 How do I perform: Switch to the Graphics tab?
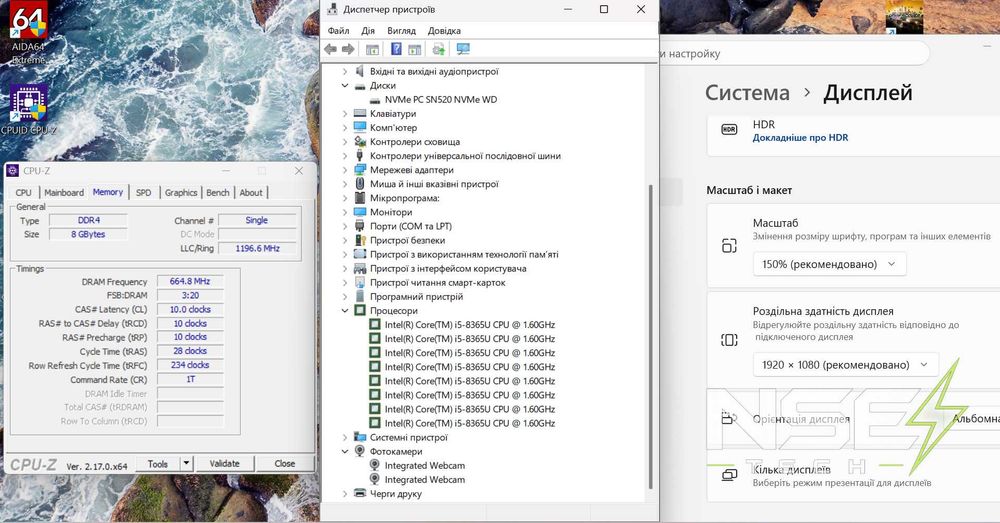[181, 193]
